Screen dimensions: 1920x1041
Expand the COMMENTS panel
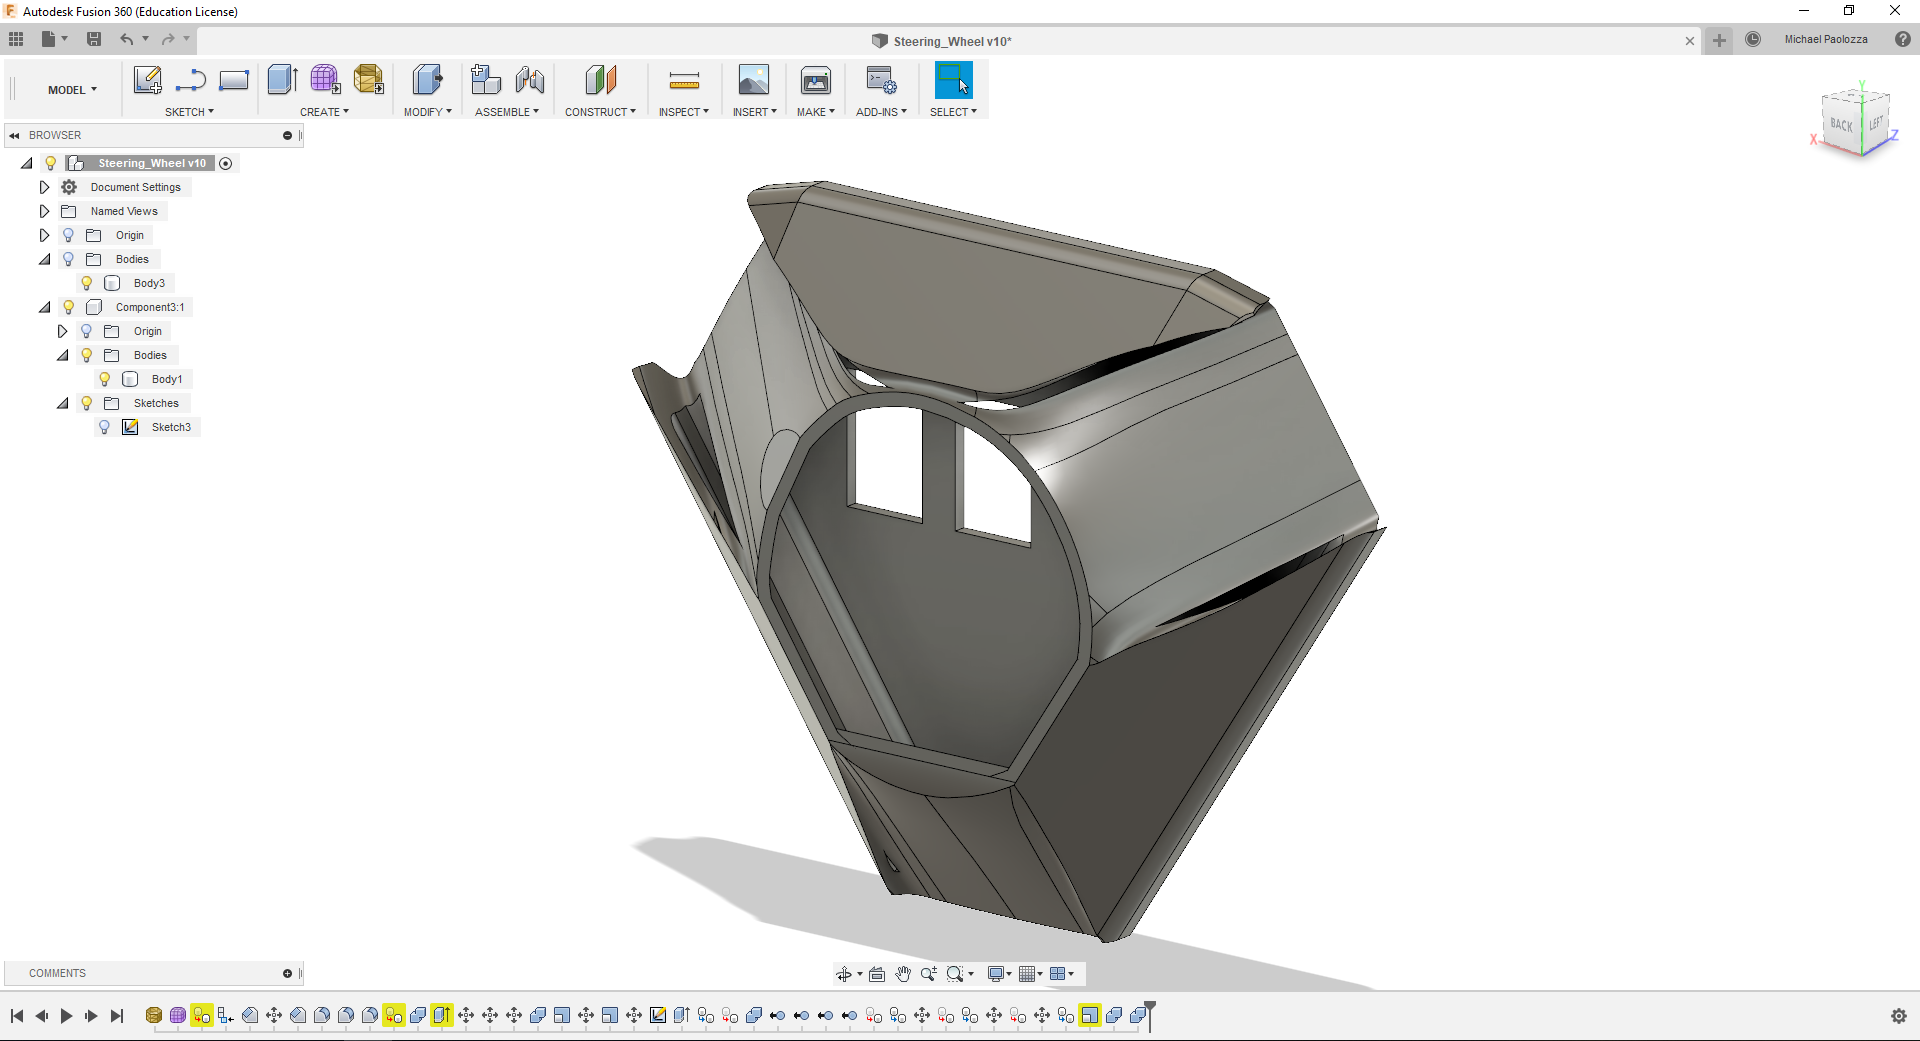click(287, 973)
